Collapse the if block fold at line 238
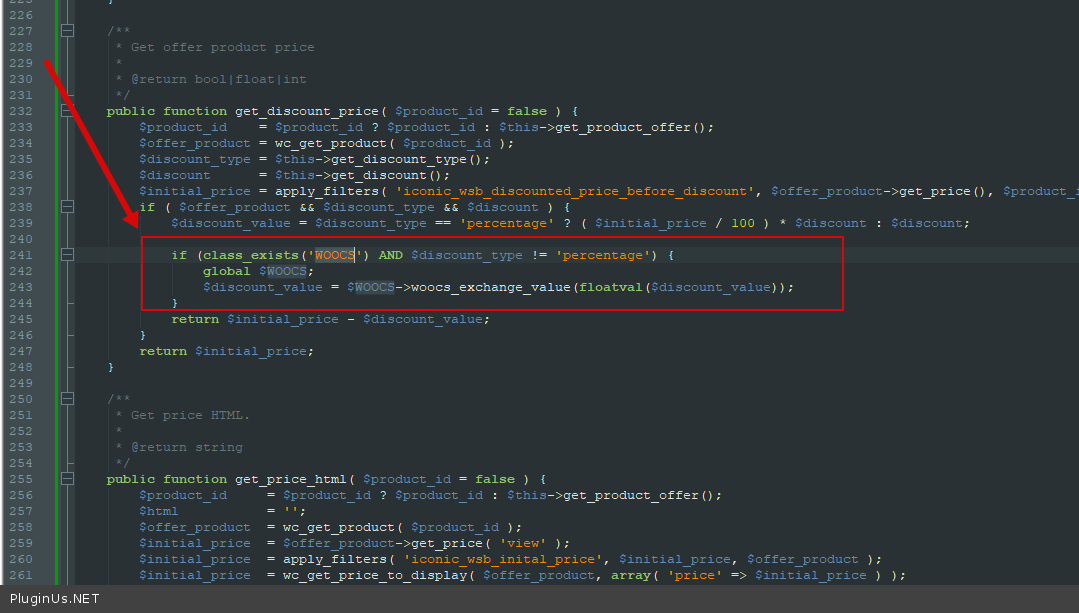This screenshot has width=1079, height=613. [67, 207]
